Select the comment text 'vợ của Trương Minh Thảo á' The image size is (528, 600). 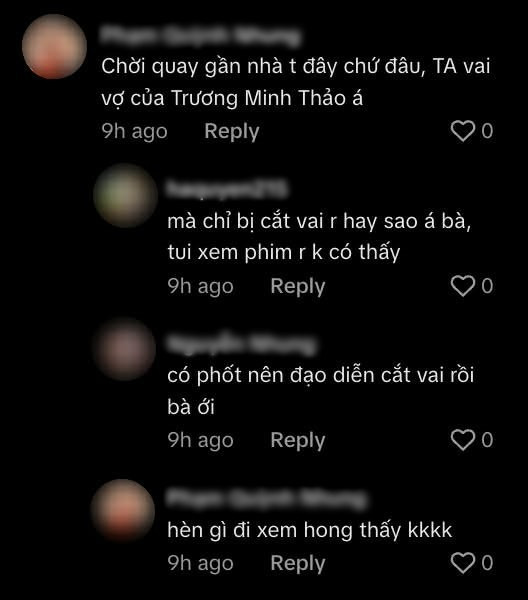232,98
